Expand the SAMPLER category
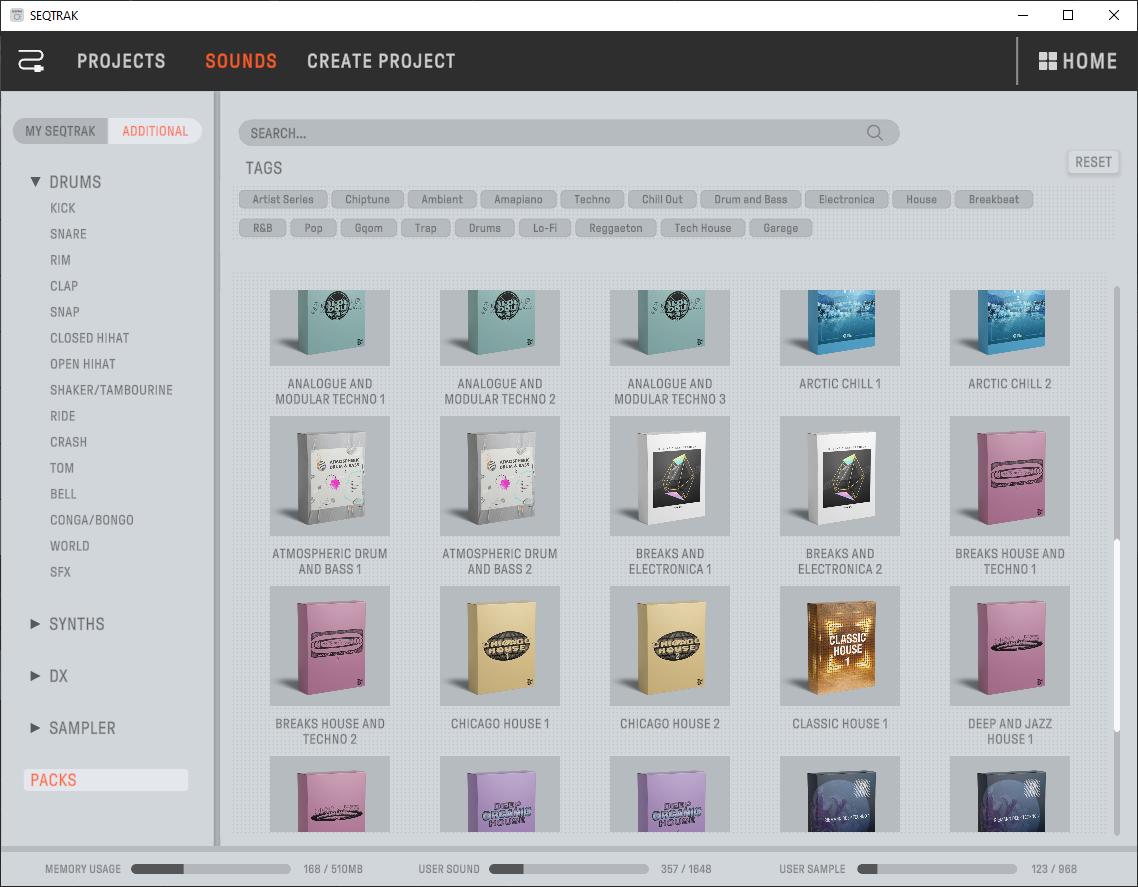This screenshot has width=1138, height=887. (35, 727)
